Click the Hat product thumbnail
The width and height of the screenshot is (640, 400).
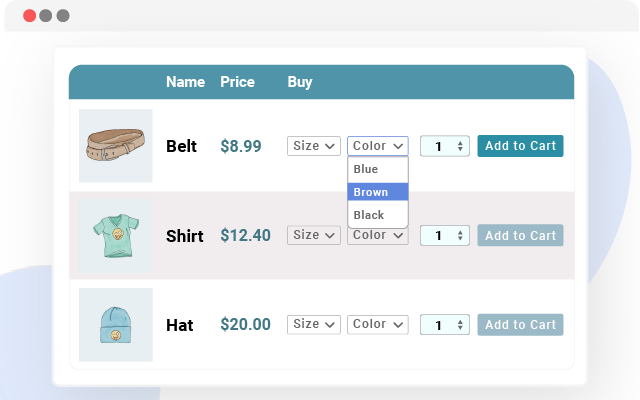(116, 324)
